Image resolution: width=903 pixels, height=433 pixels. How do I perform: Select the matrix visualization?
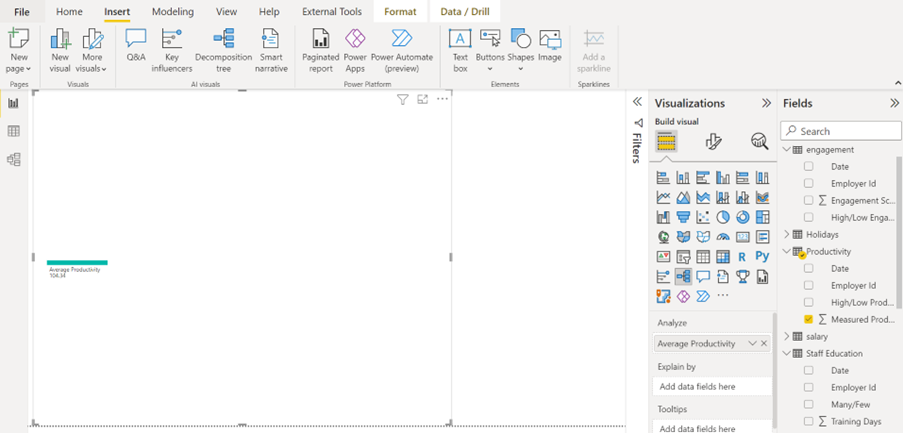pyautogui.click(x=723, y=256)
